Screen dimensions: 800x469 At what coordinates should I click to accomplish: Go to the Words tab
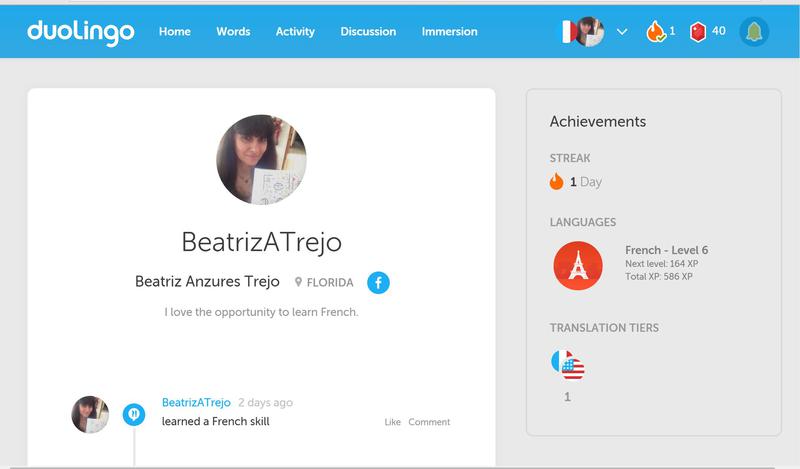coord(233,32)
